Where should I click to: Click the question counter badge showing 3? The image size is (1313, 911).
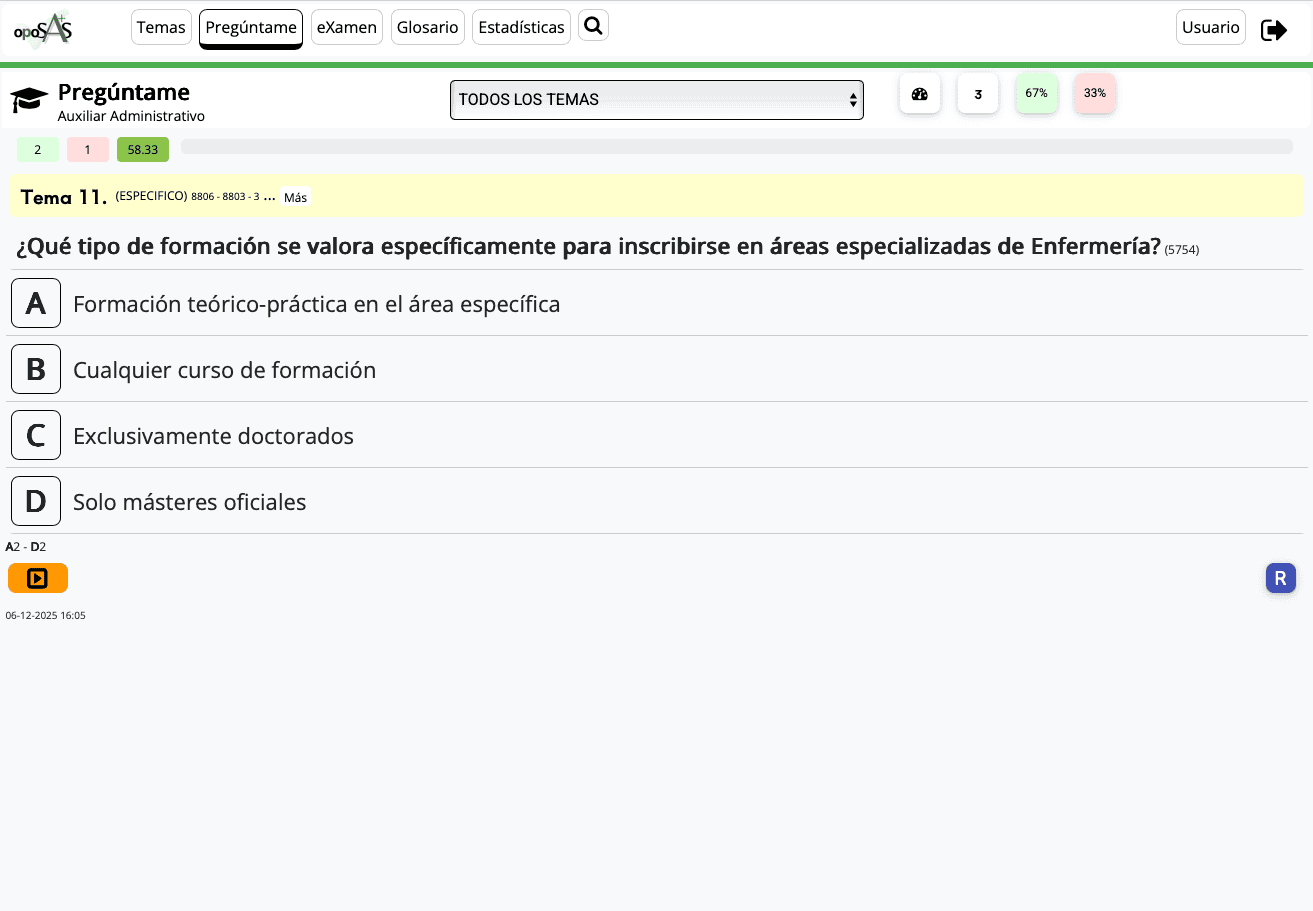(x=977, y=93)
